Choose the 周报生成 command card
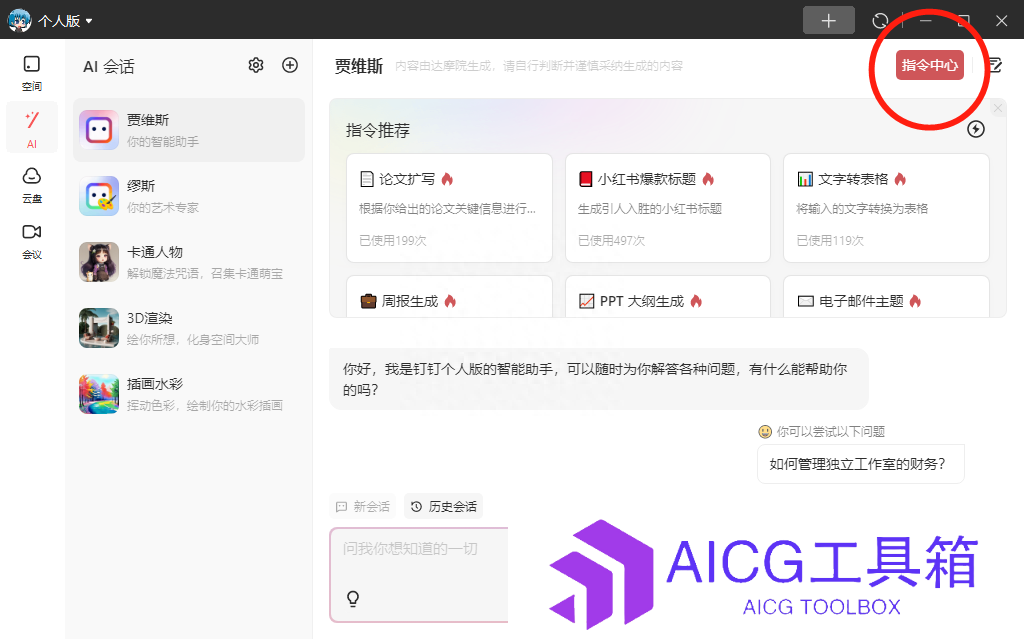This screenshot has width=1024, height=640. click(x=449, y=297)
